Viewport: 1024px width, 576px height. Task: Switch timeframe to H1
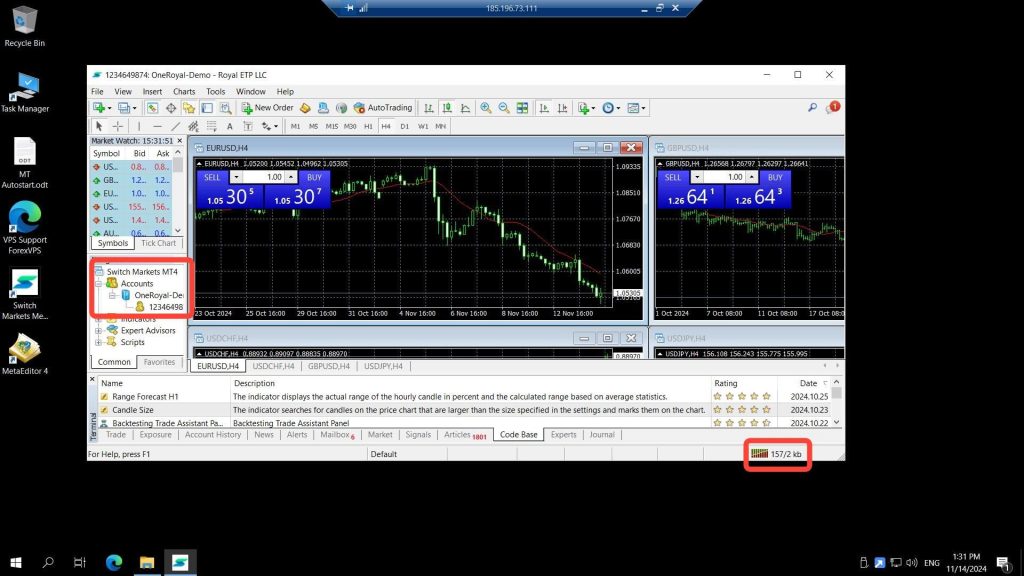tap(368, 126)
